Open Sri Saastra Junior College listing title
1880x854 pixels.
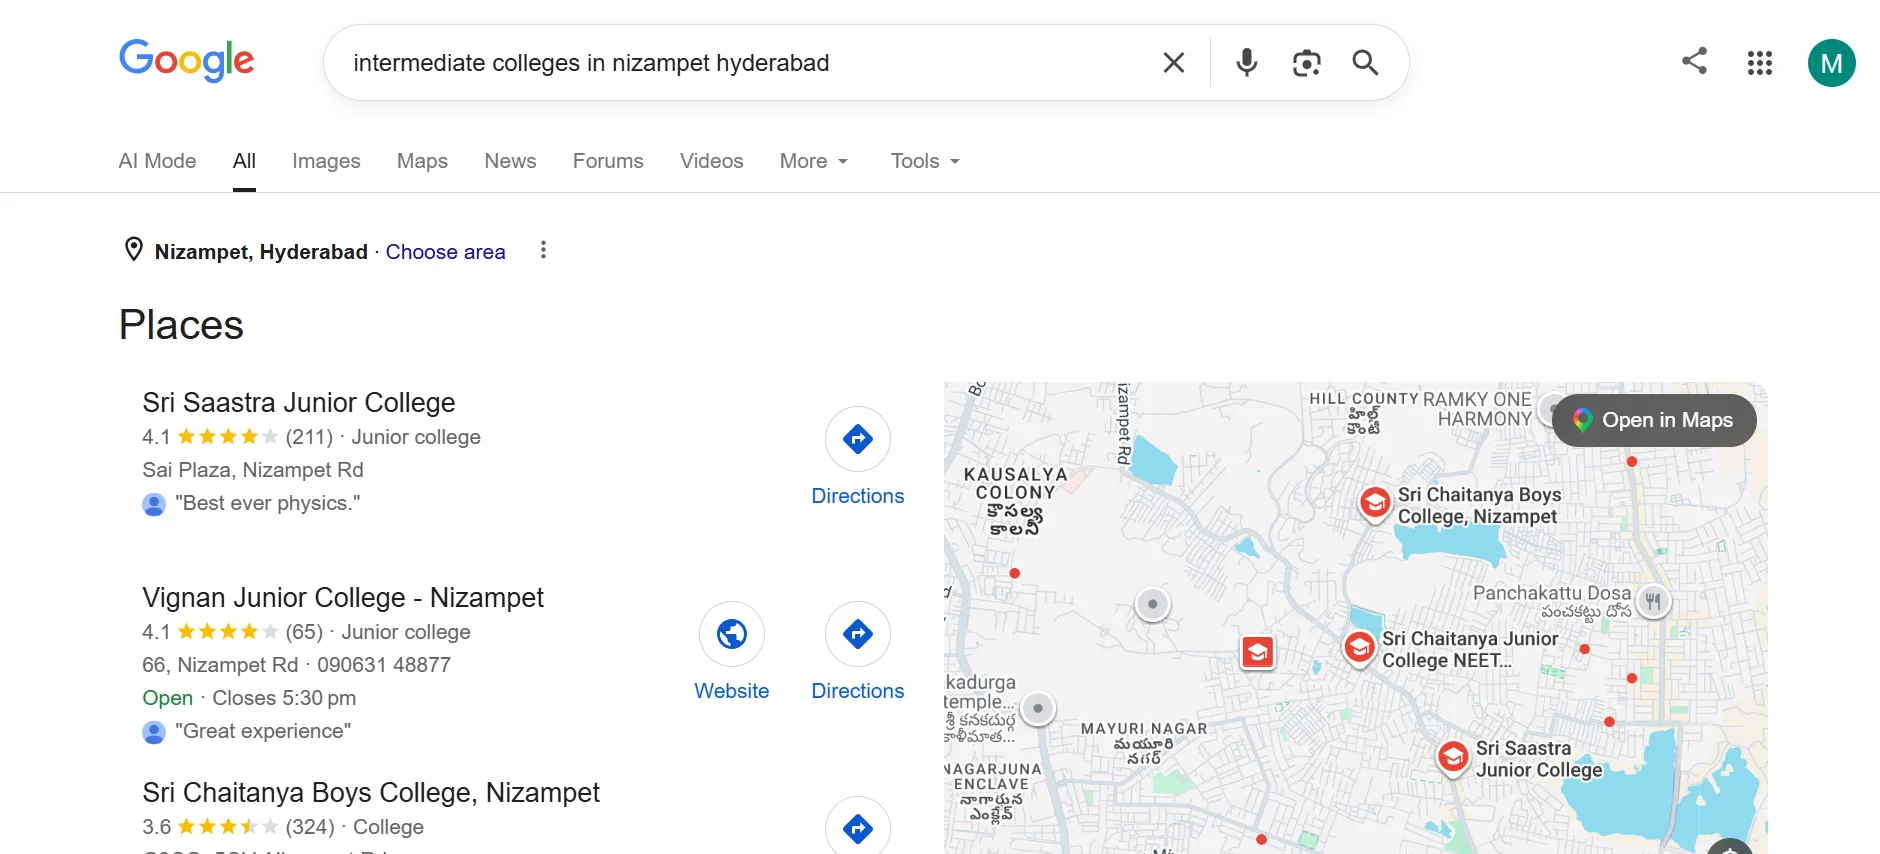pyautogui.click(x=299, y=402)
